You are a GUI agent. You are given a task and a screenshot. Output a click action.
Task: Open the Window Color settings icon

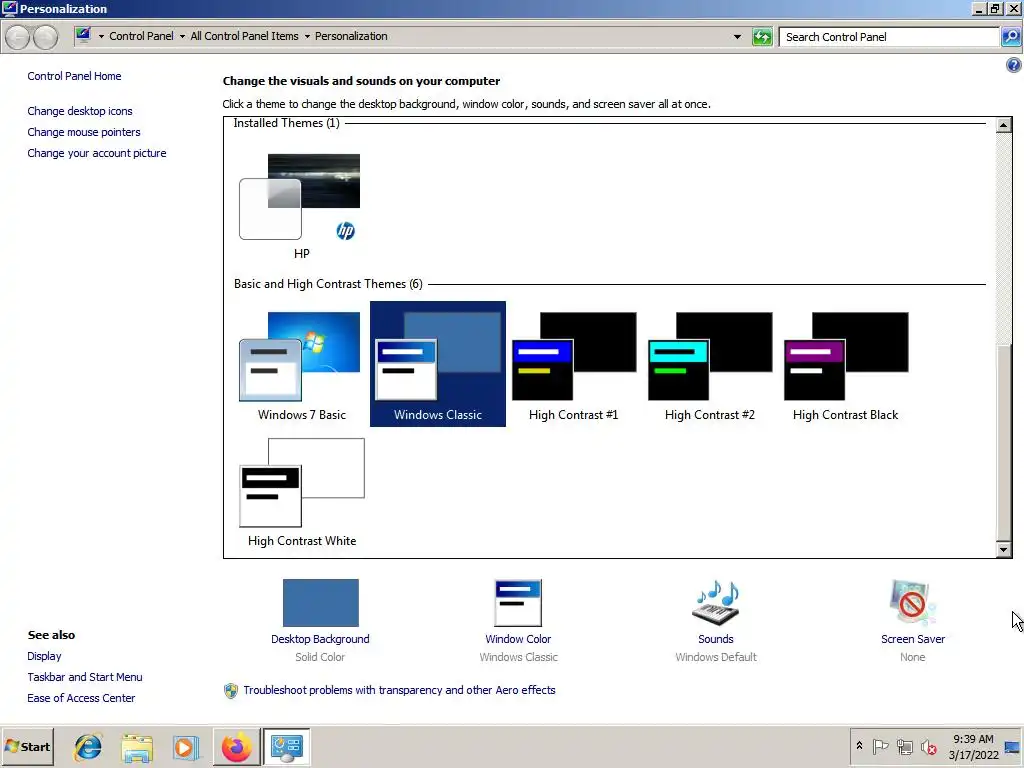click(x=518, y=603)
